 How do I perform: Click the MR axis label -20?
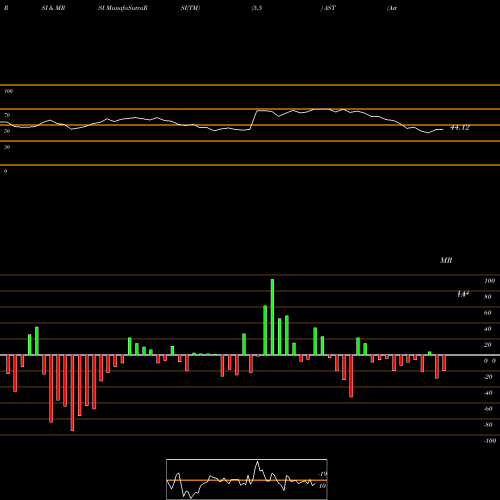pyautogui.click(x=488, y=377)
